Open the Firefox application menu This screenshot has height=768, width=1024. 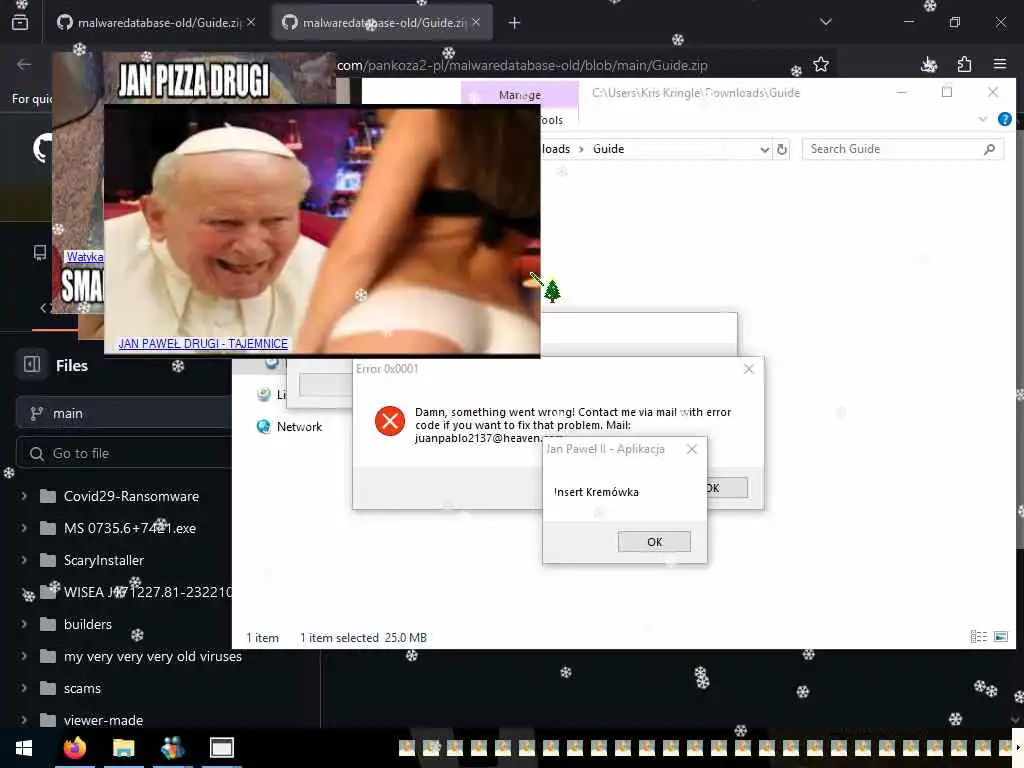click(x=999, y=64)
